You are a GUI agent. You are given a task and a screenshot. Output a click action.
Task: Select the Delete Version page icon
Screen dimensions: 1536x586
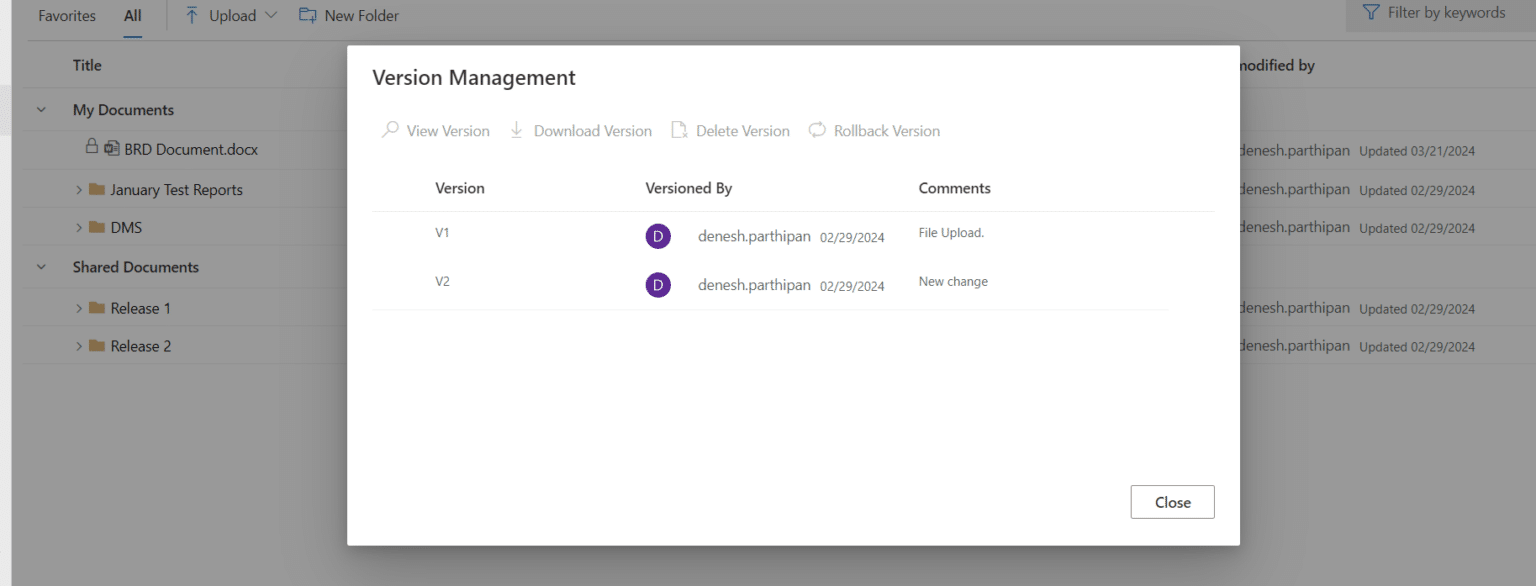click(680, 130)
